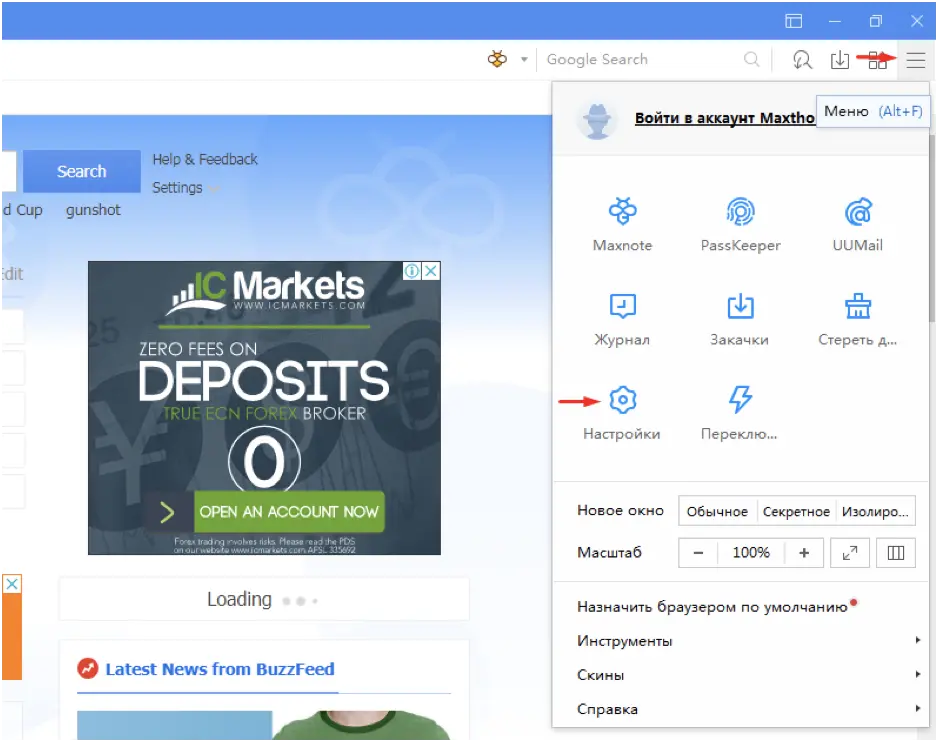Open the PassKeeper password manager
This screenshot has width=938, height=742.
[739, 222]
